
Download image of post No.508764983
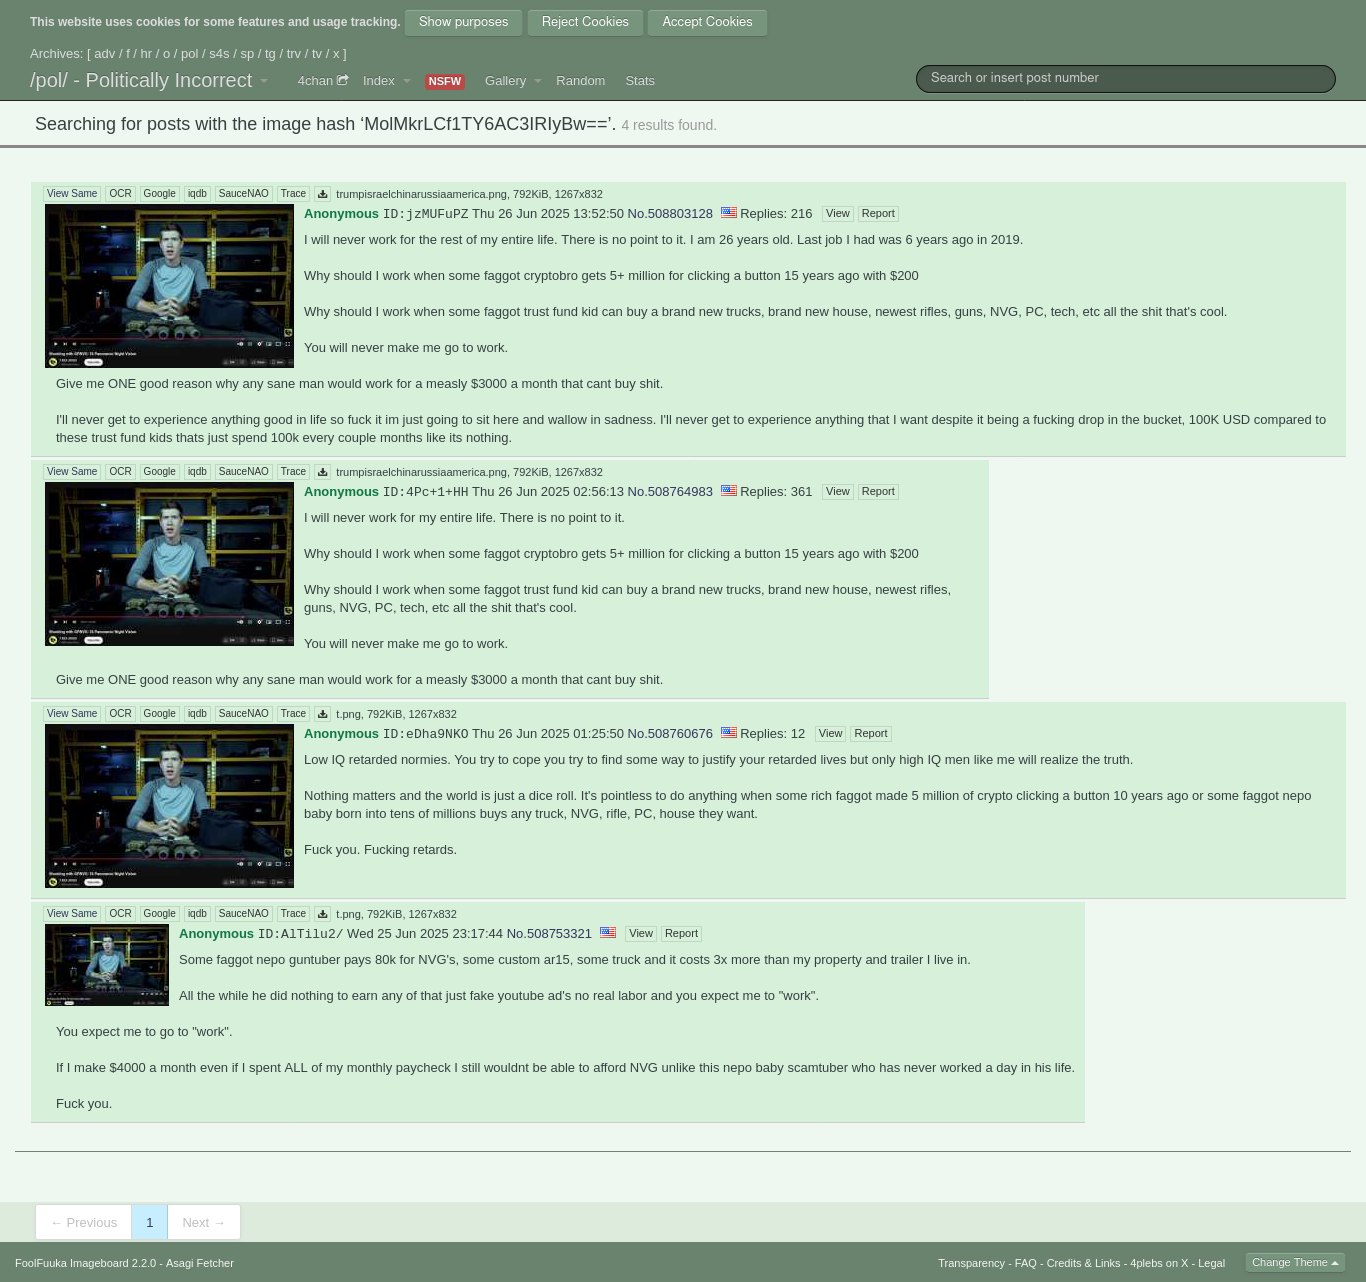point(322,472)
